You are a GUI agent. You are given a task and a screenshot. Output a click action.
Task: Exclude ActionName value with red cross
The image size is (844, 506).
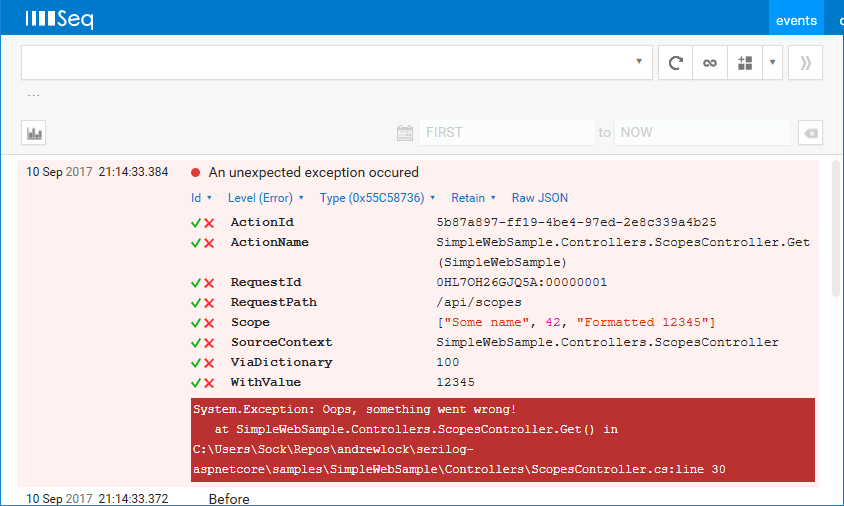tap(209, 243)
